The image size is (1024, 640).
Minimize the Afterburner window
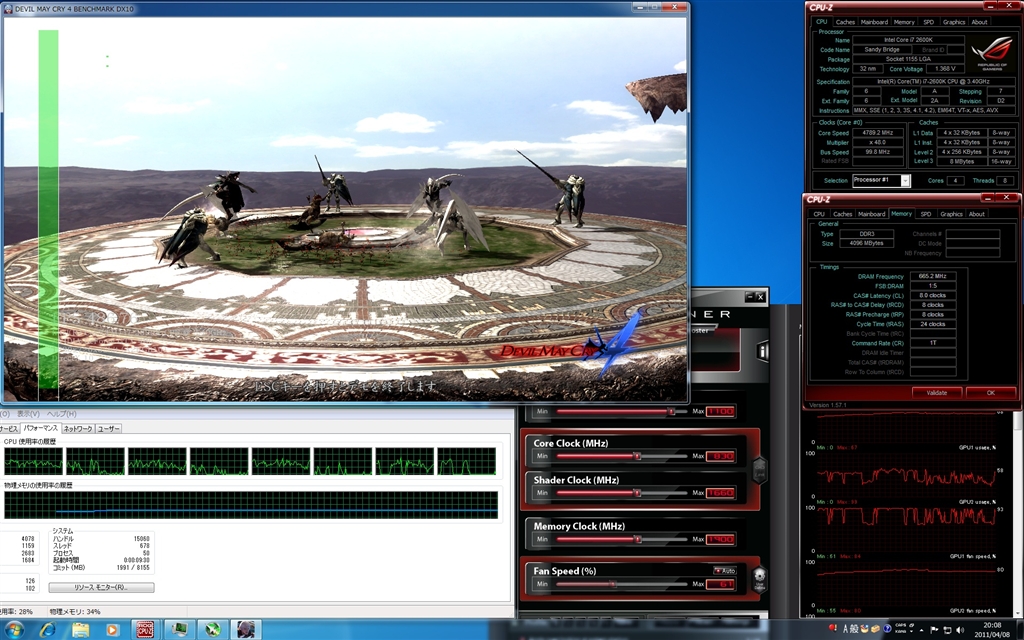(x=750, y=297)
